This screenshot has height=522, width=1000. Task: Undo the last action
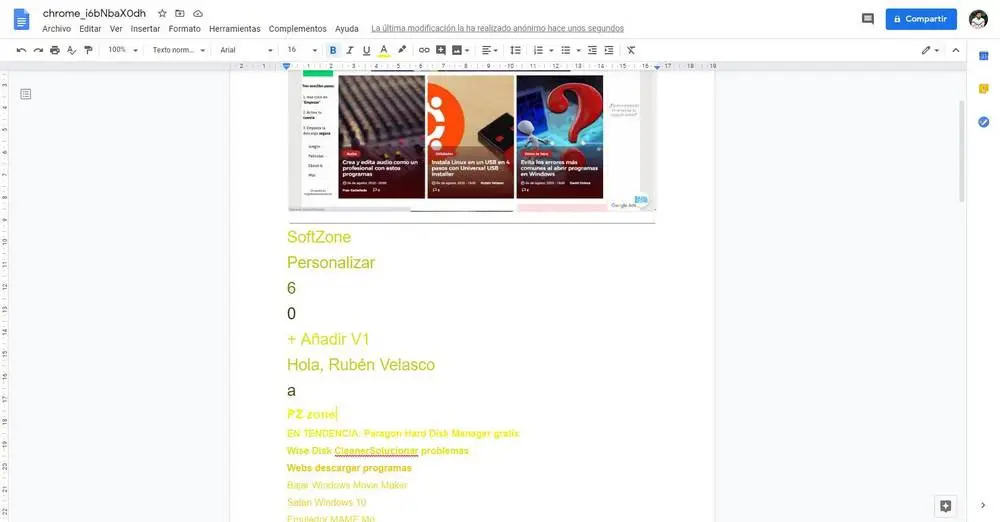click(21, 50)
